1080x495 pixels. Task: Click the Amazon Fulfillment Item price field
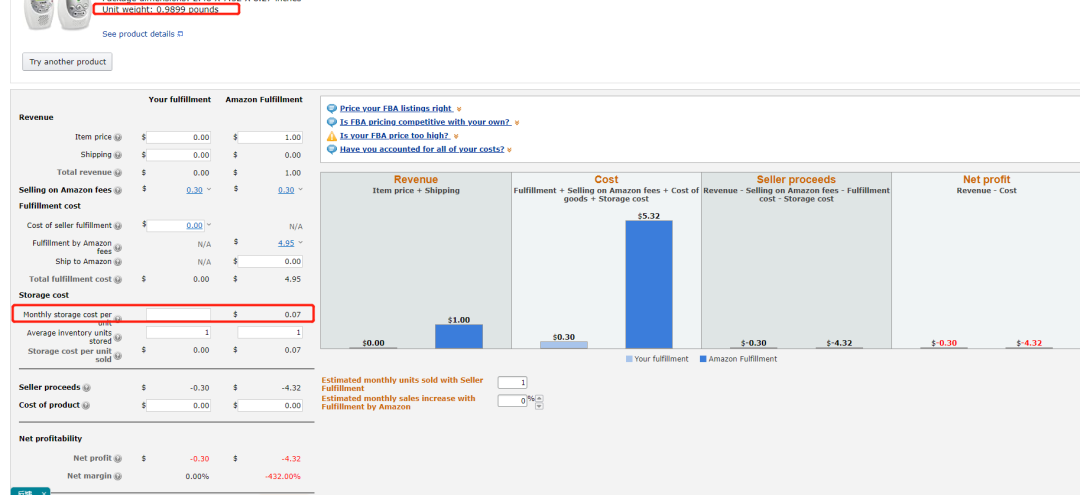270,137
